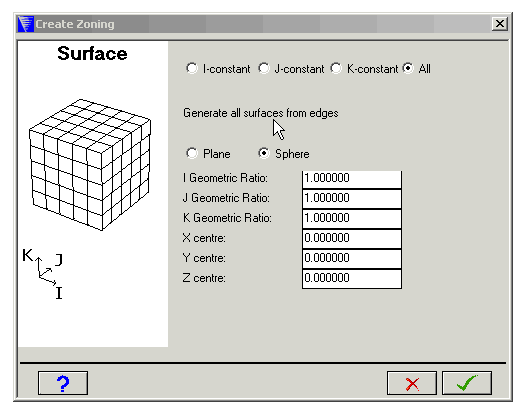Click the gridded cube surface preview image
This screenshot has width=529, height=412.
[x=90, y=165]
